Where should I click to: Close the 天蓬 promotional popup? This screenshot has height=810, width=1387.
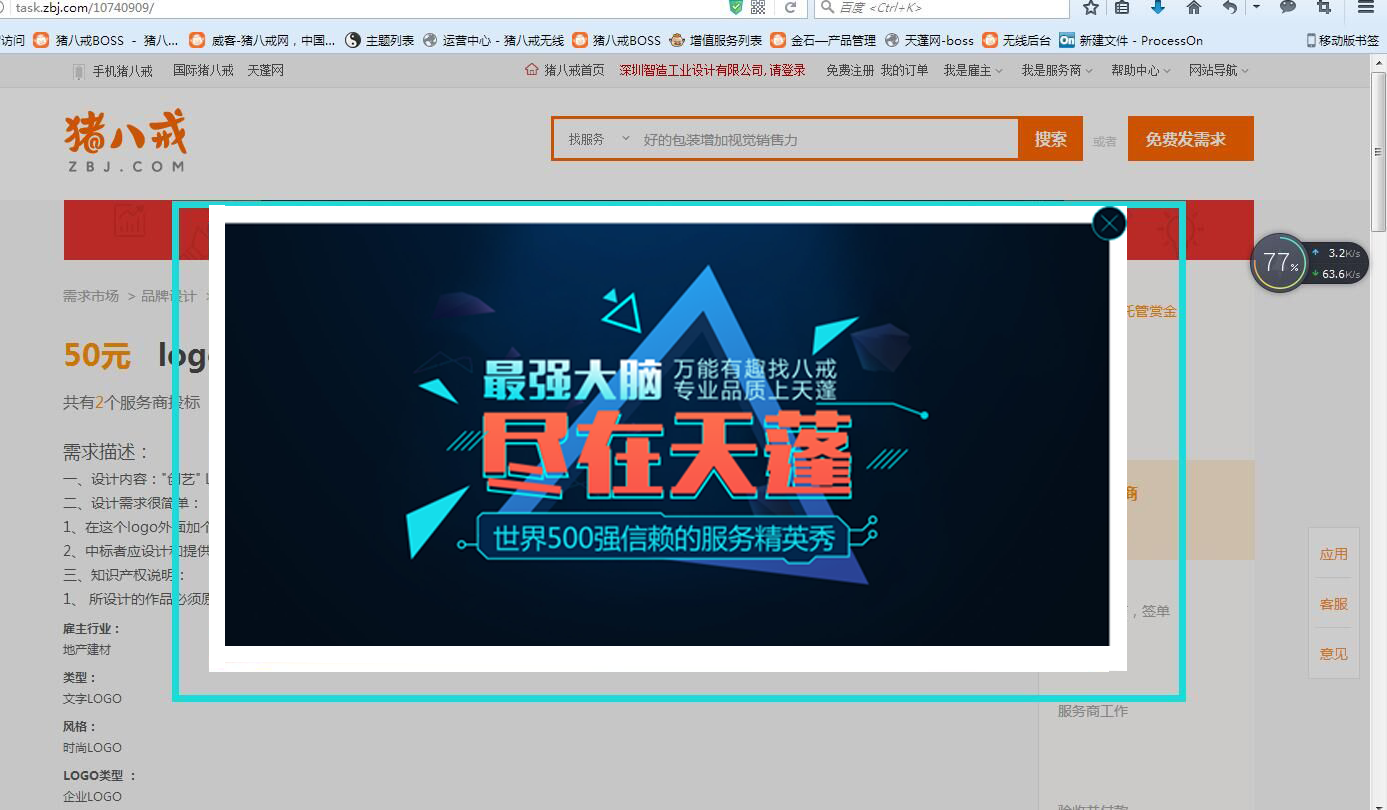[x=1109, y=224]
